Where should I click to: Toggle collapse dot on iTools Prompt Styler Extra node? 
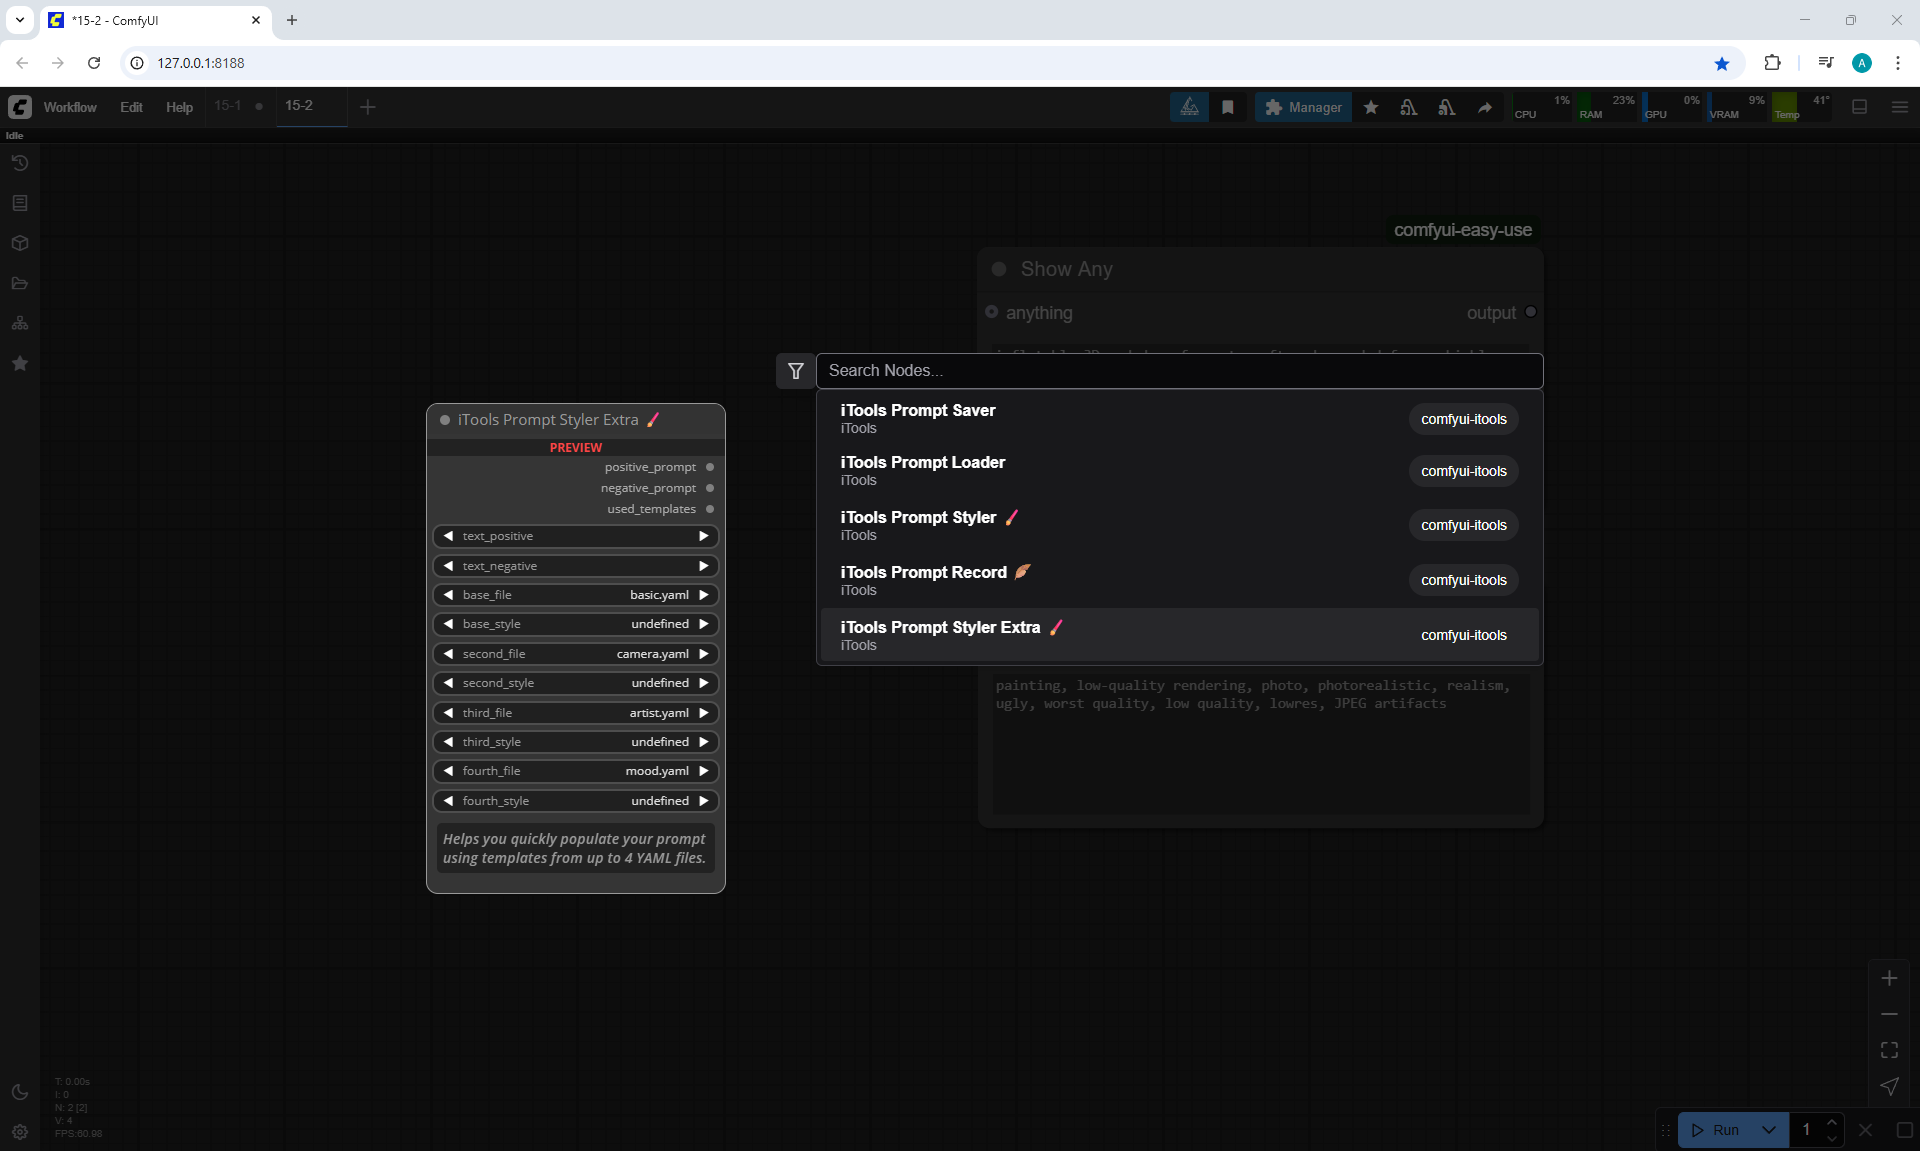pyautogui.click(x=445, y=420)
